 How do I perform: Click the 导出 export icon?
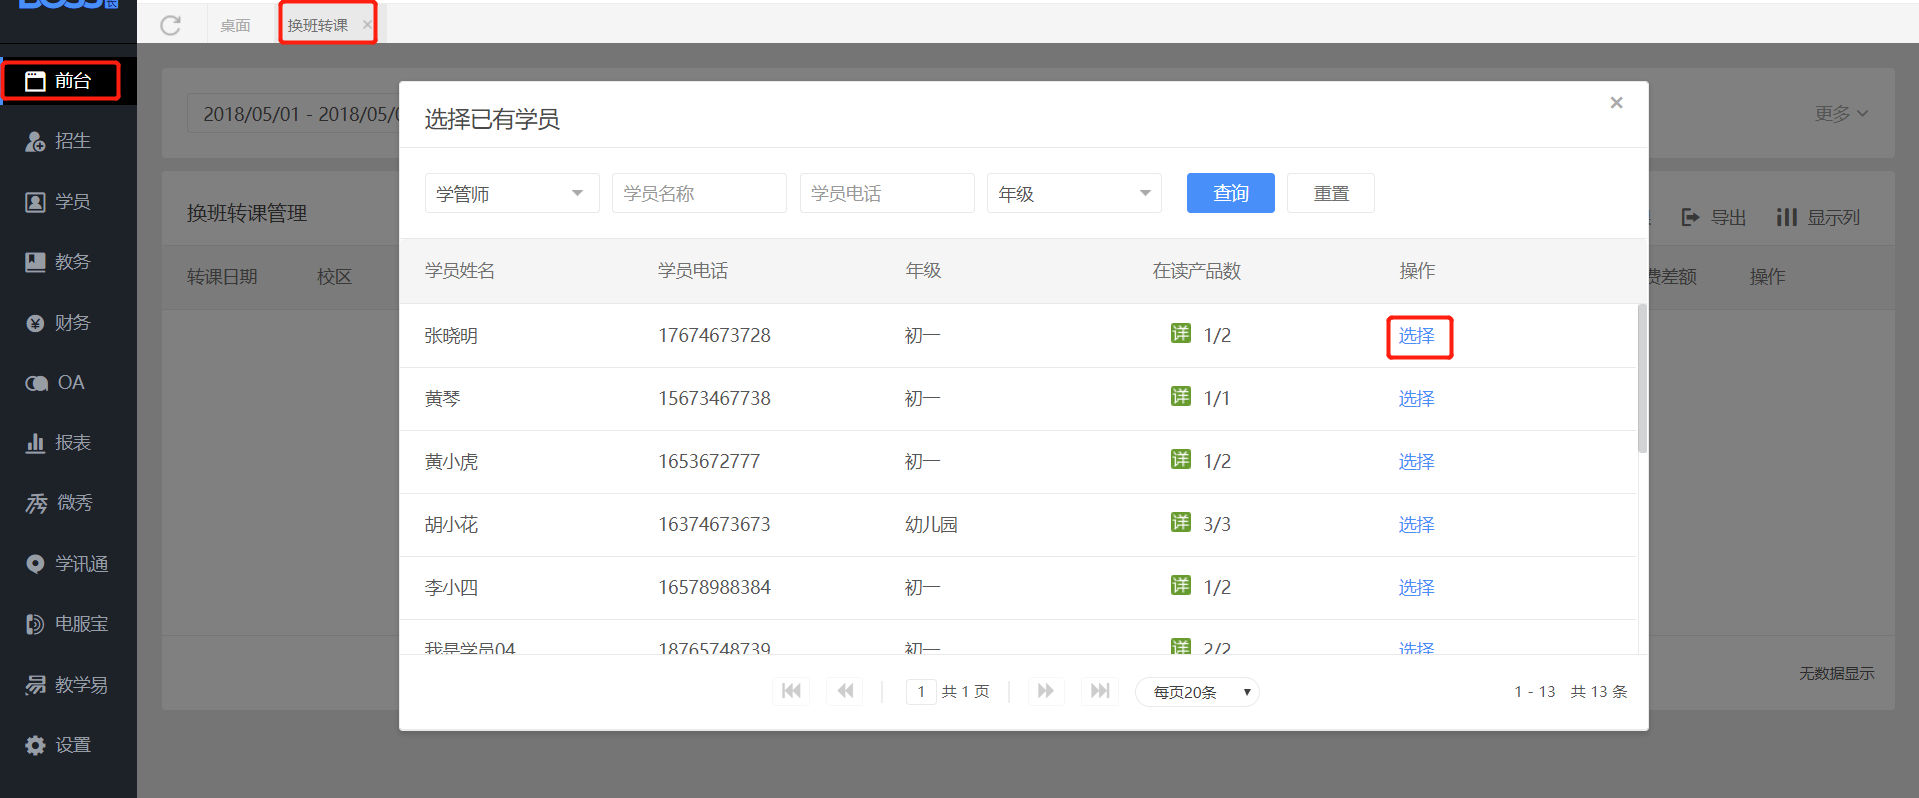tap(1690, 217)
